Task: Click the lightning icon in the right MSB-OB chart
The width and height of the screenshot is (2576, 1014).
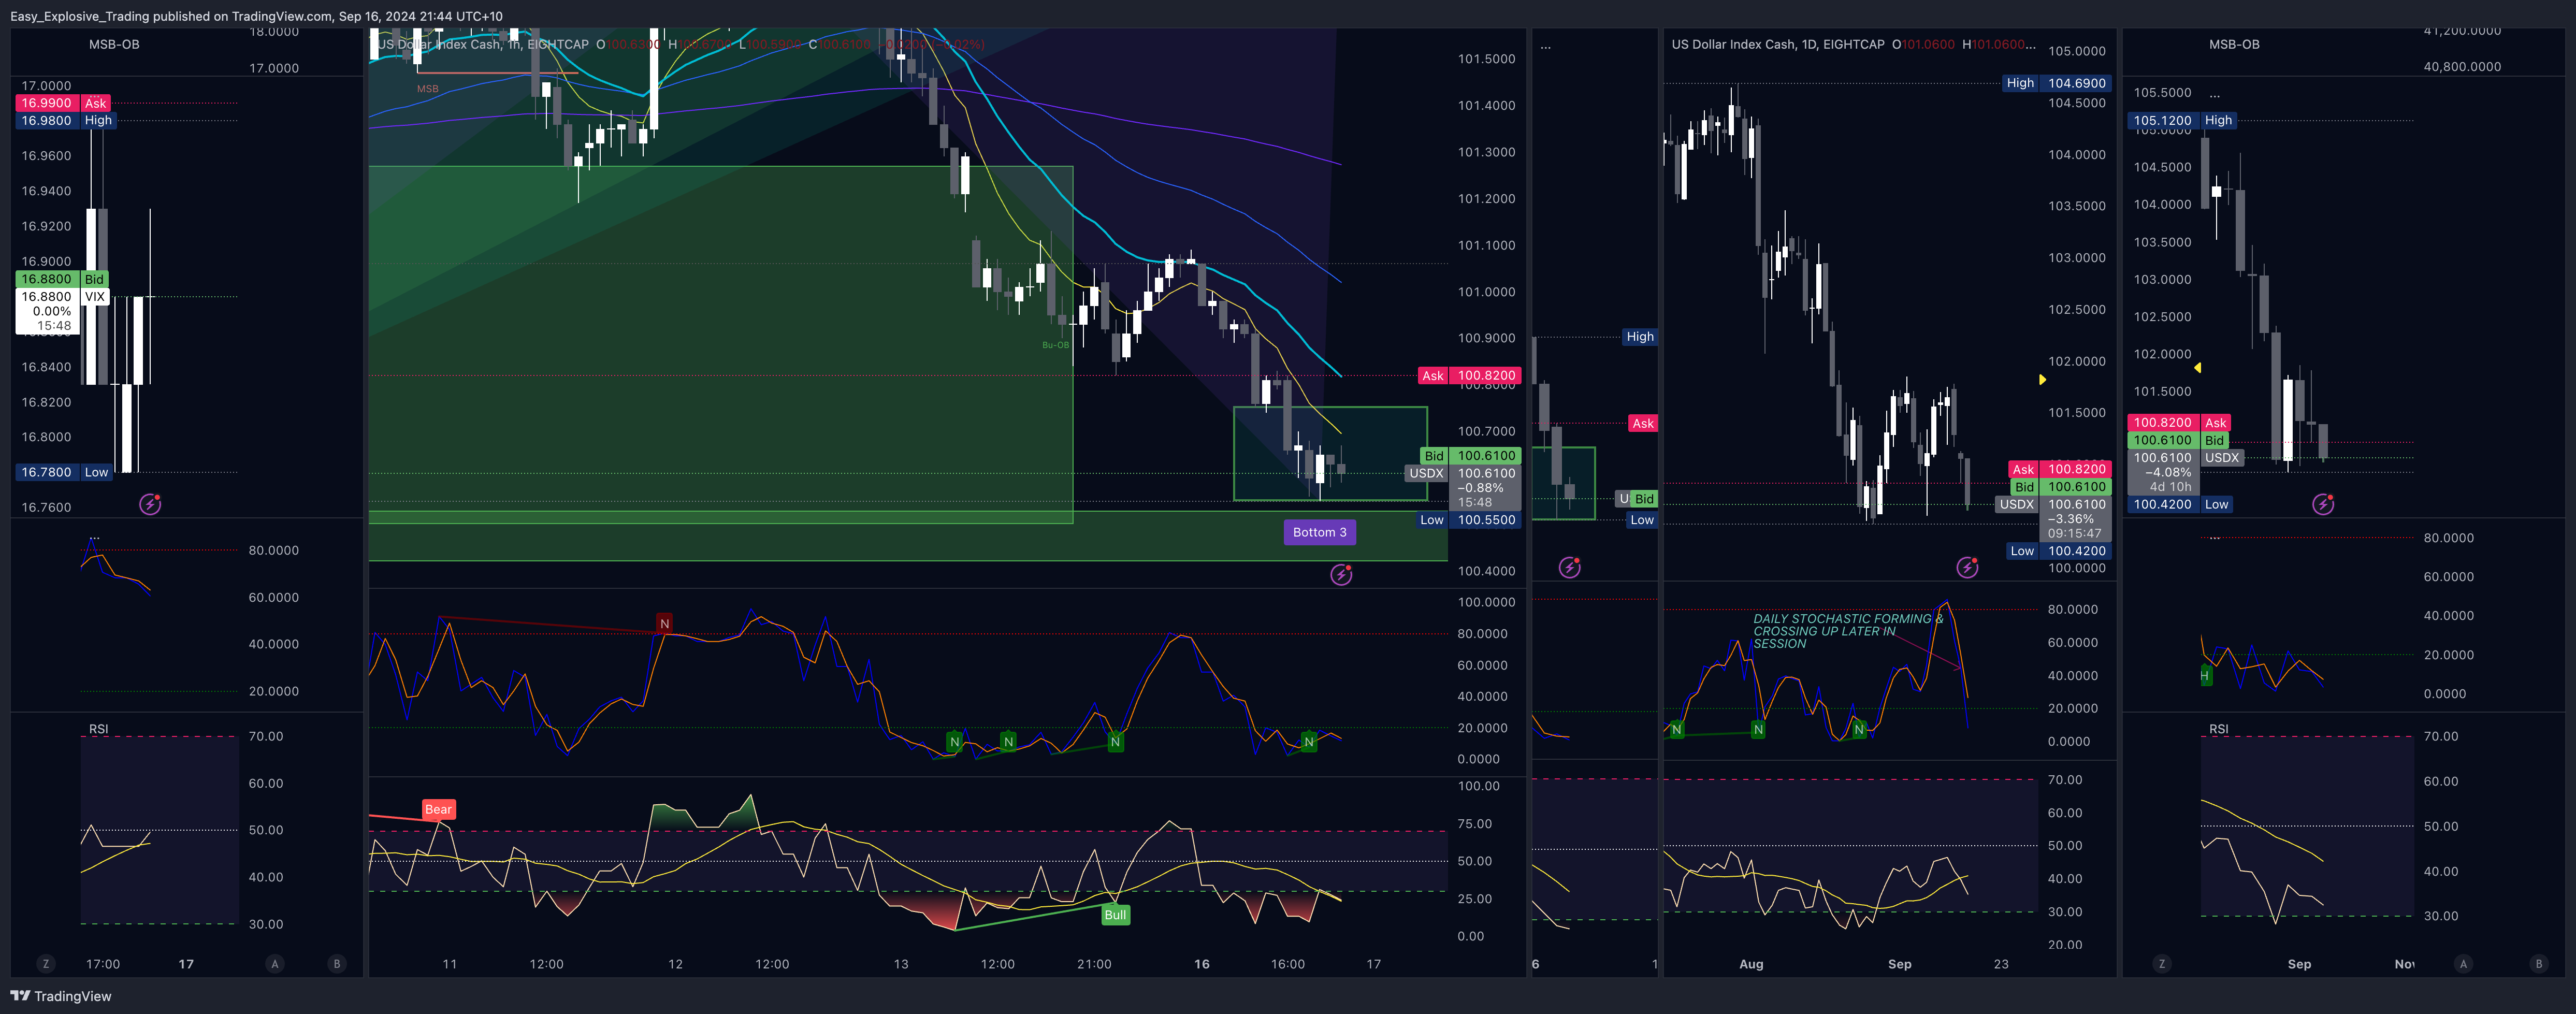Action: 2323,504
